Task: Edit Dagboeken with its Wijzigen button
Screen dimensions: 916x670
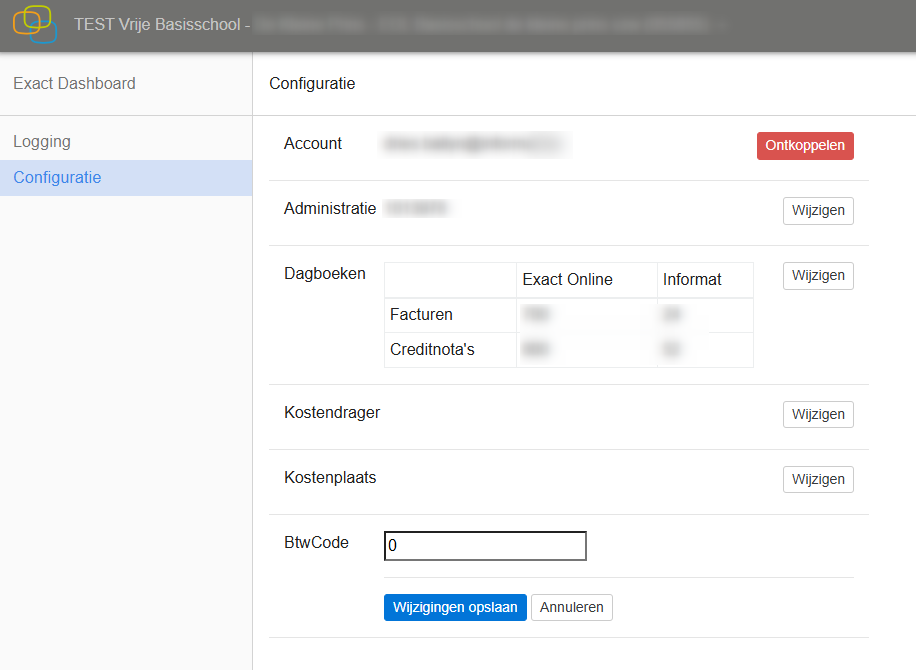Action: point(817,276)
